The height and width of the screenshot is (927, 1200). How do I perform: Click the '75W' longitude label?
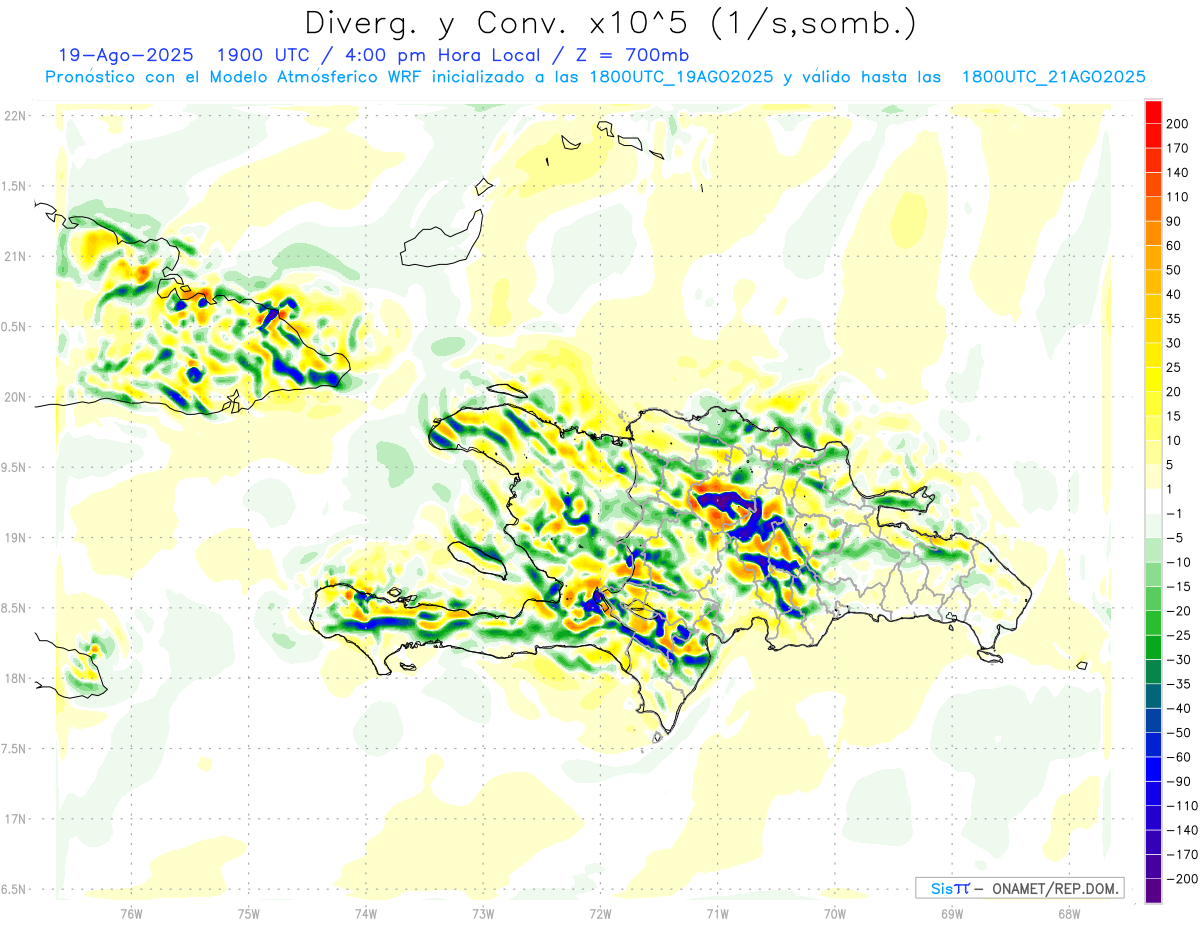pos(249,913)
